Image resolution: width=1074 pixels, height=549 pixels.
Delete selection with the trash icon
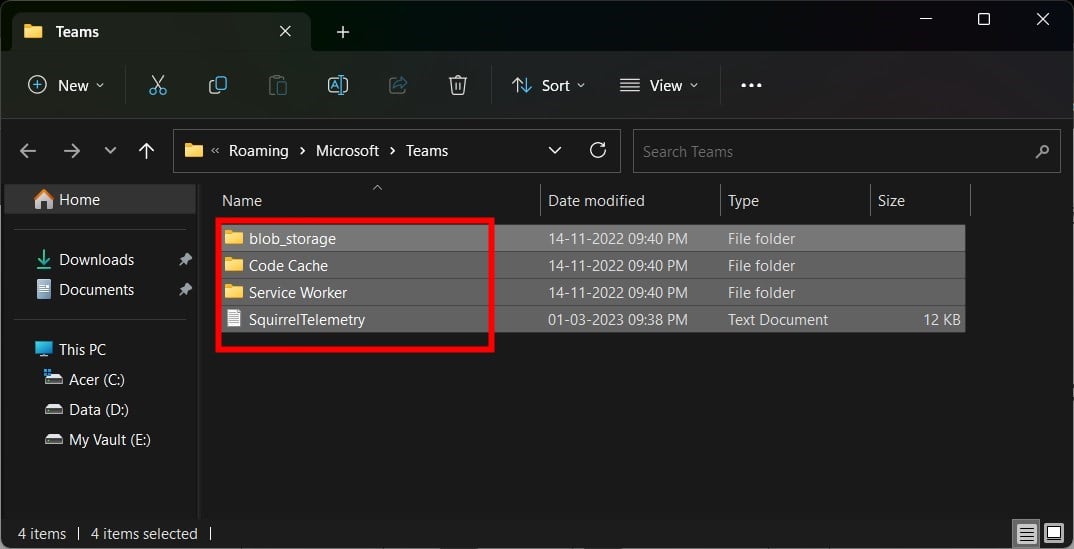click(x=458, y=85)
